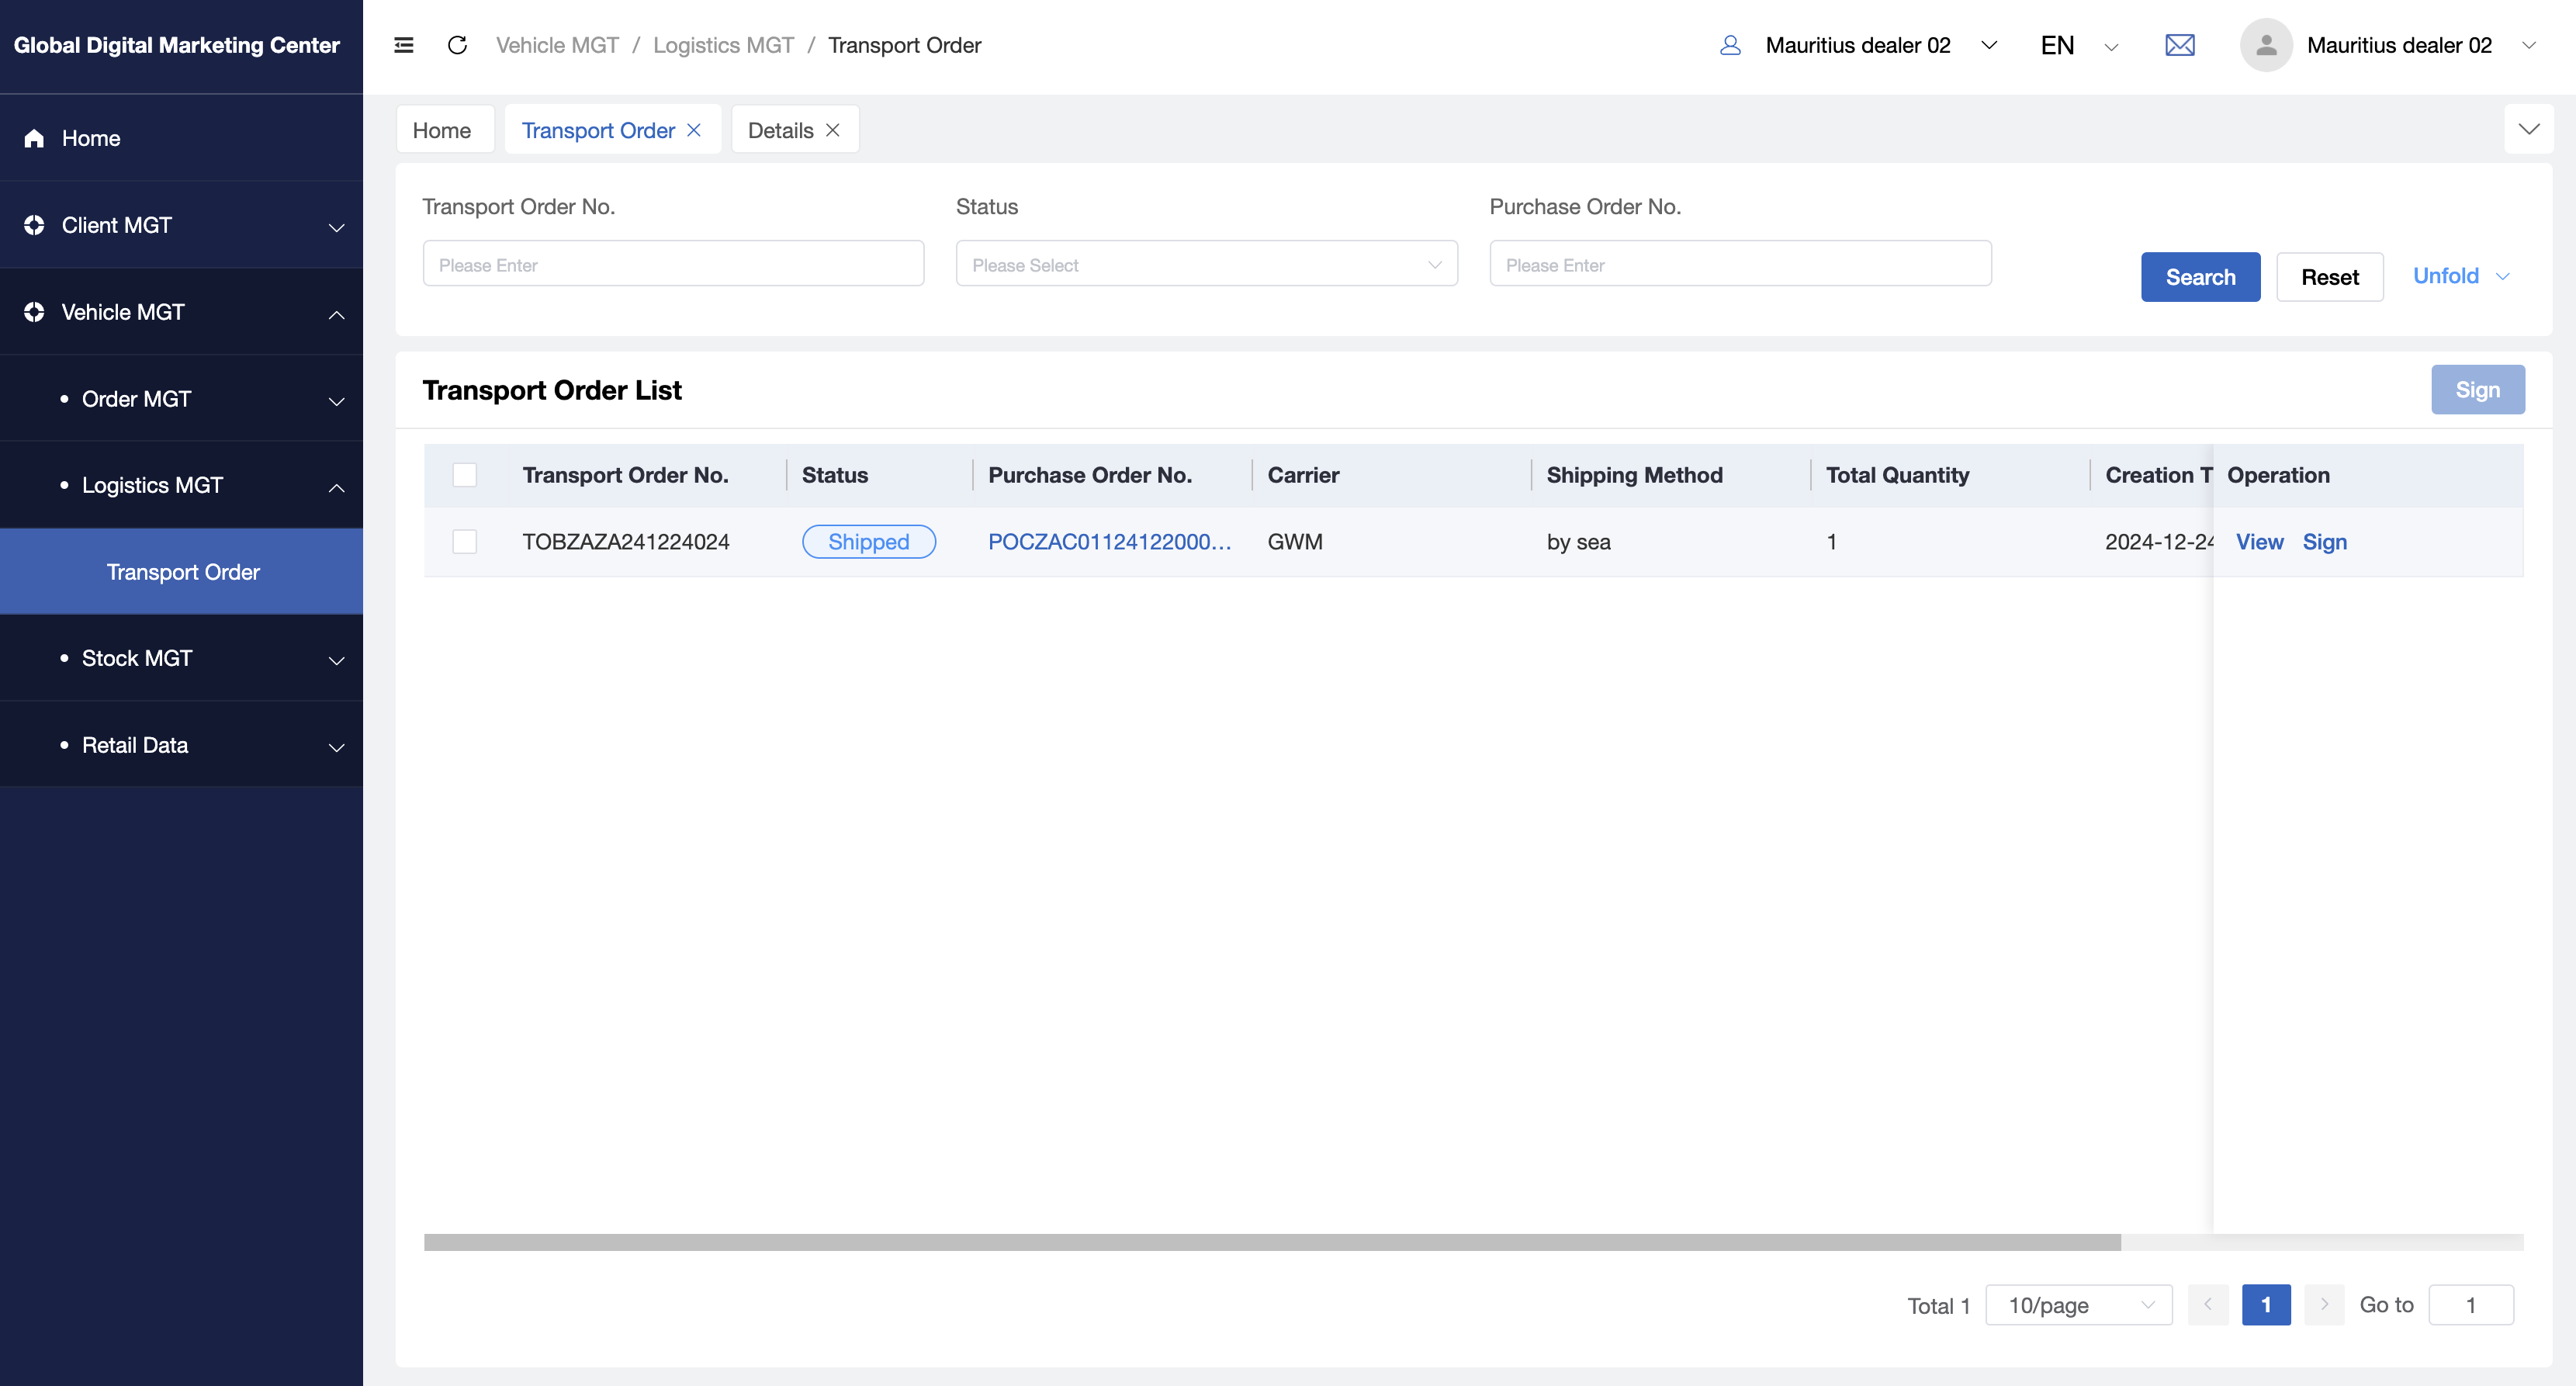2576x1386 pixels.
Task: Click the Transport Order No. input field
Action: click(x=673, y=264)
